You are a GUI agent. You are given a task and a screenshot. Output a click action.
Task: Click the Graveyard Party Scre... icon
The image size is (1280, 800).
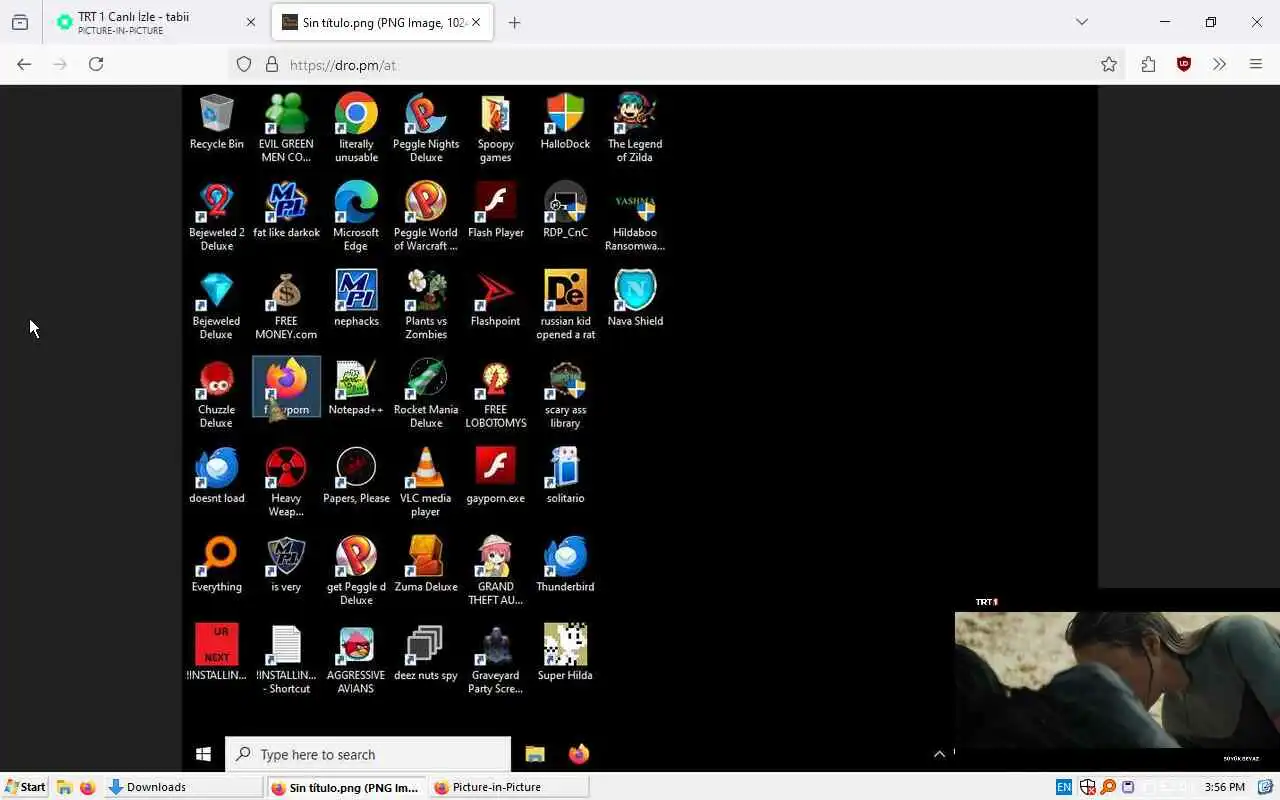pos(495,660)
